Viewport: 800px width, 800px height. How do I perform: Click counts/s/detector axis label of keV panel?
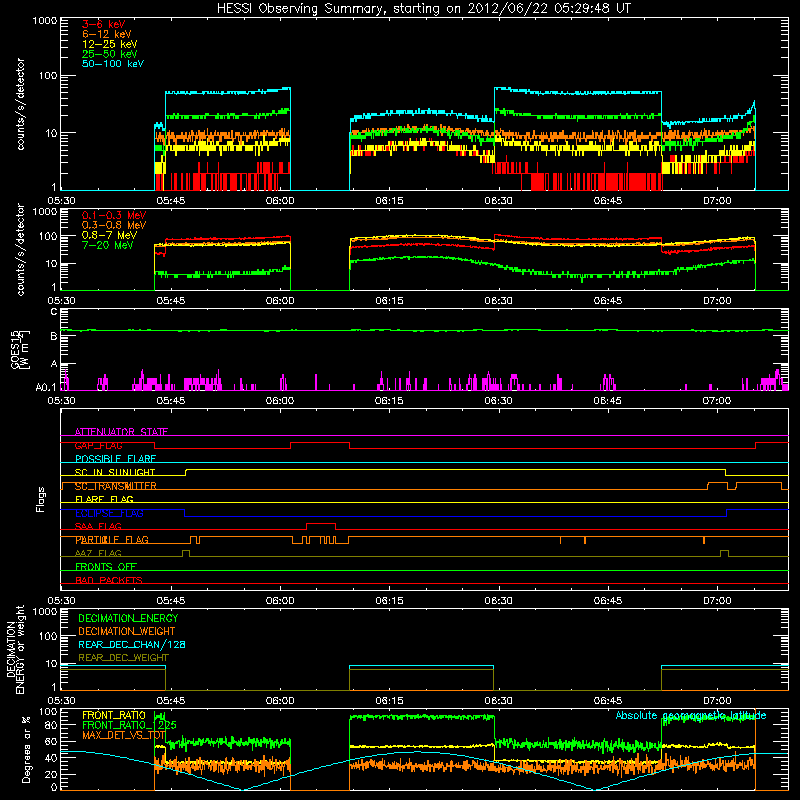pyautogui.click(x=20, y=104)
